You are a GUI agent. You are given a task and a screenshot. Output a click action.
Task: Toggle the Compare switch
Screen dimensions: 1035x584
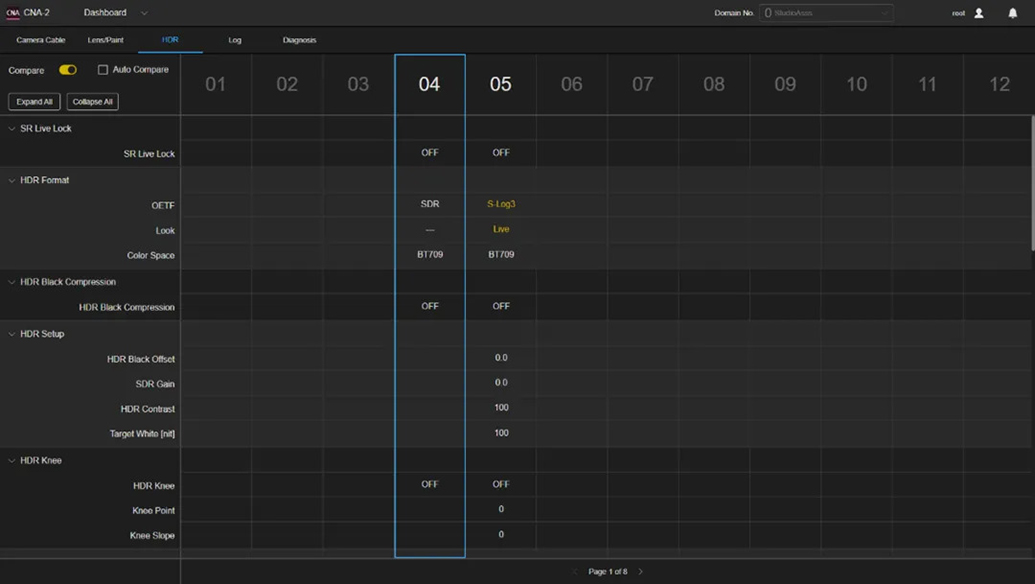68,70
